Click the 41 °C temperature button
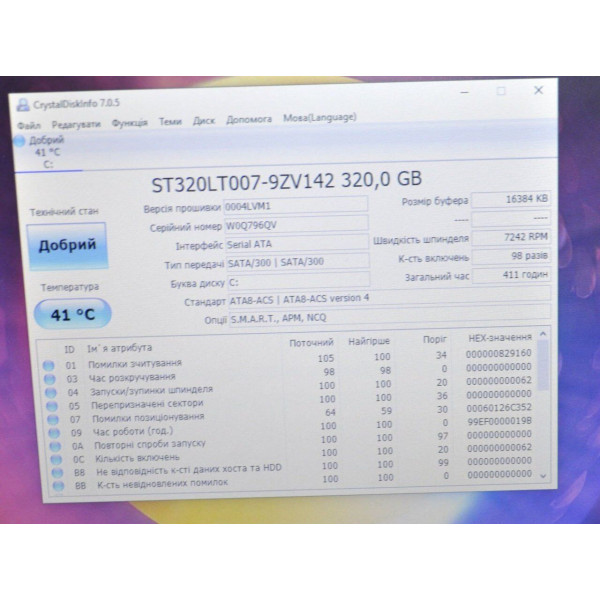This screenshot has height=600, width=600. (73, 314)
